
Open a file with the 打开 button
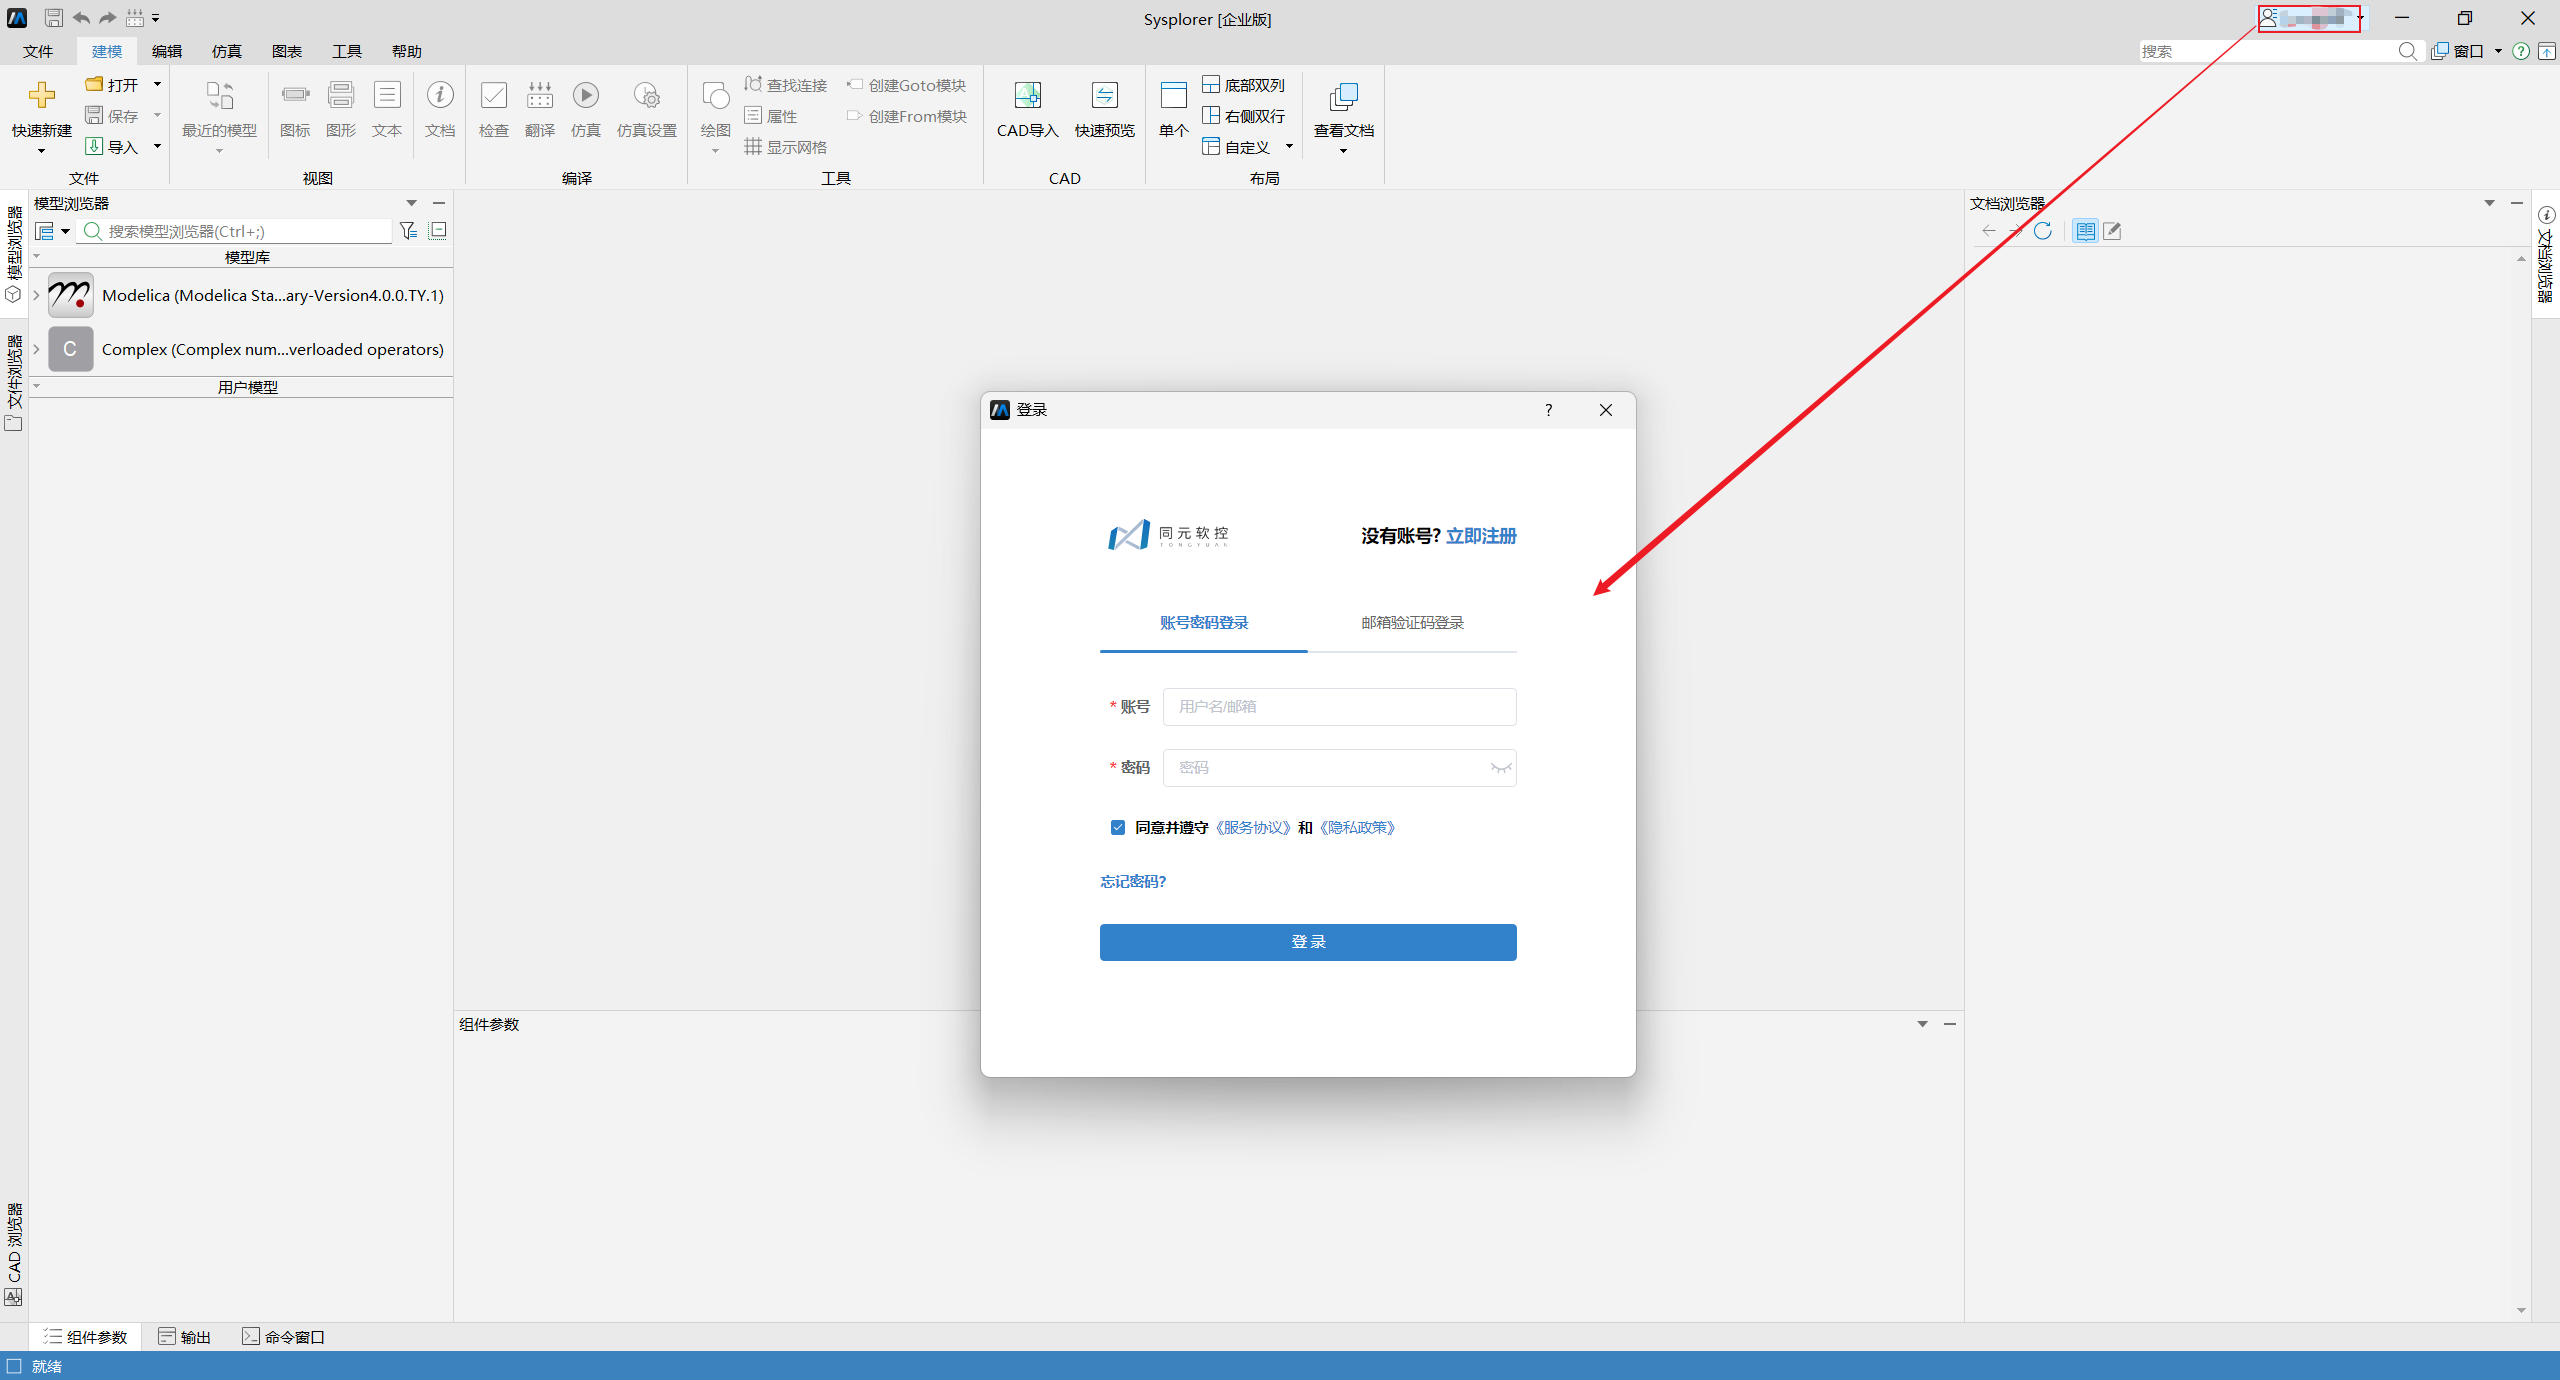click(x=112, y=85)
